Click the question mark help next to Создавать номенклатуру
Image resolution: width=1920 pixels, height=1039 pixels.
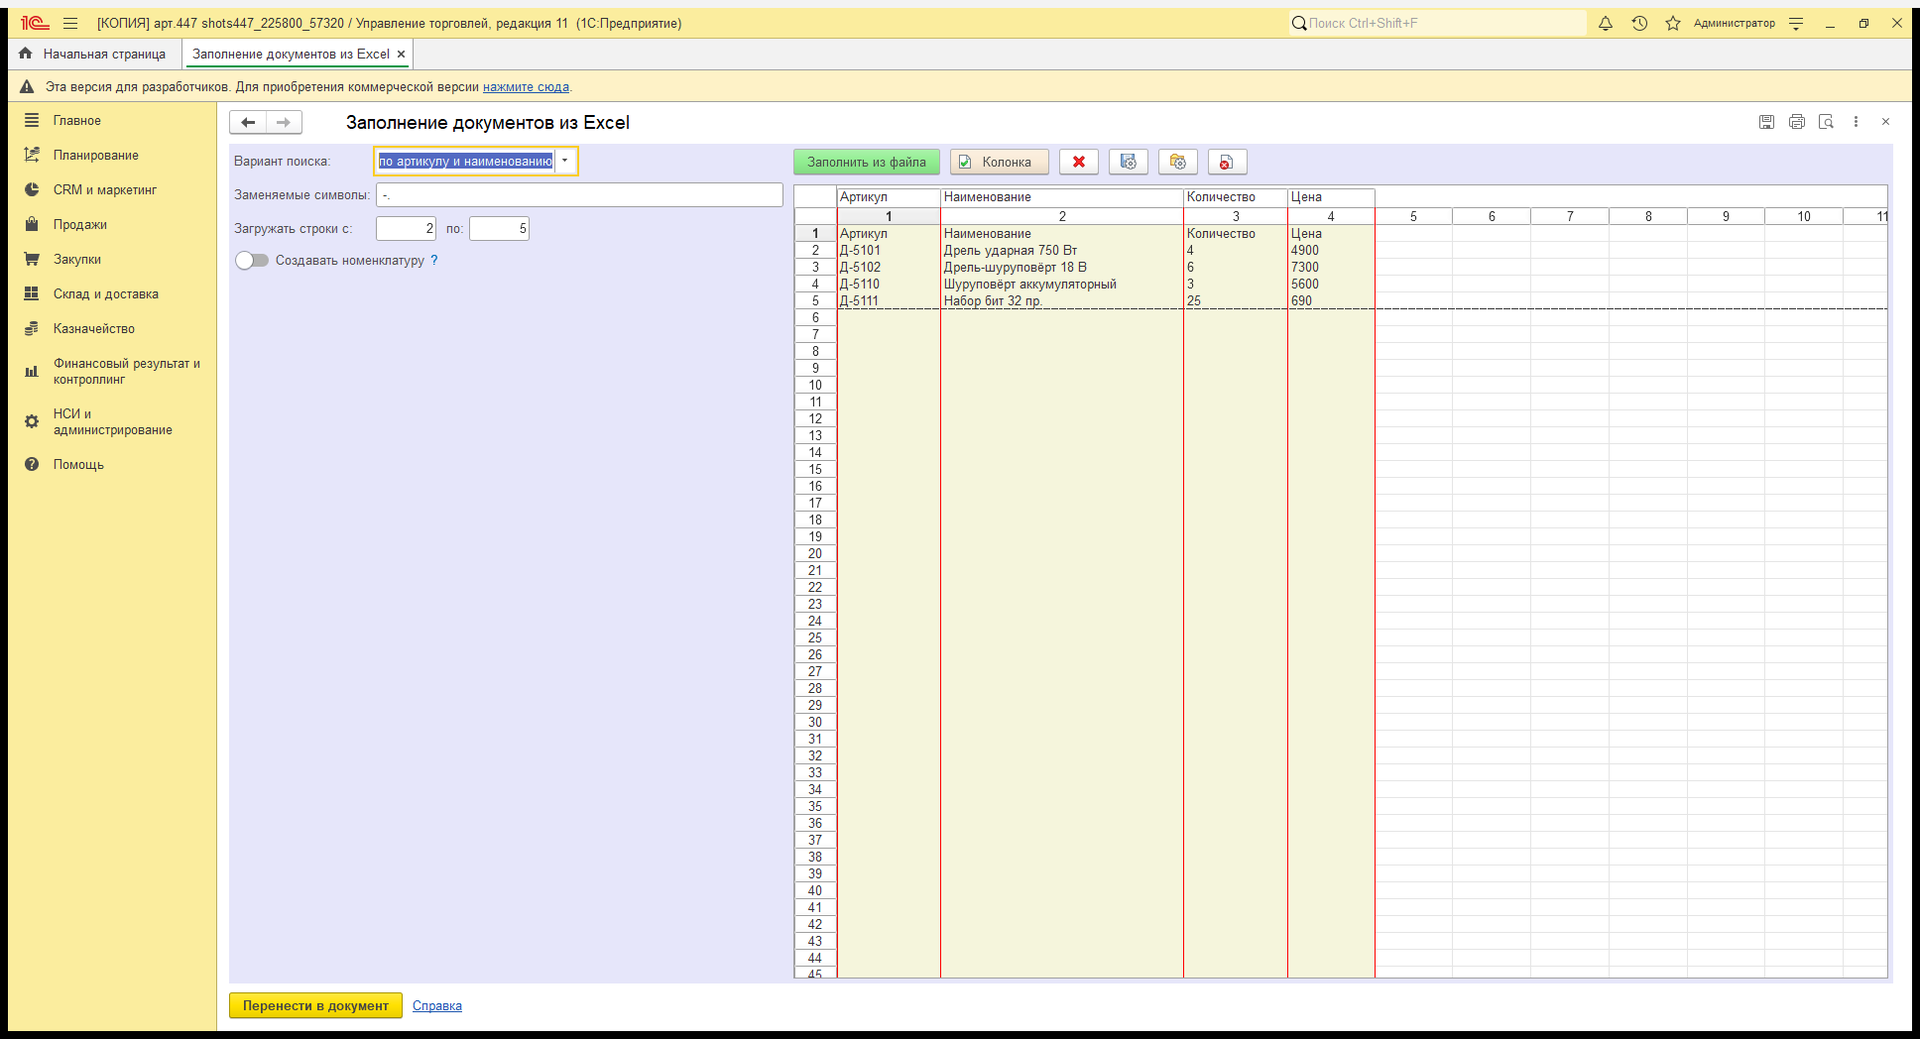(x=434, y=260)
